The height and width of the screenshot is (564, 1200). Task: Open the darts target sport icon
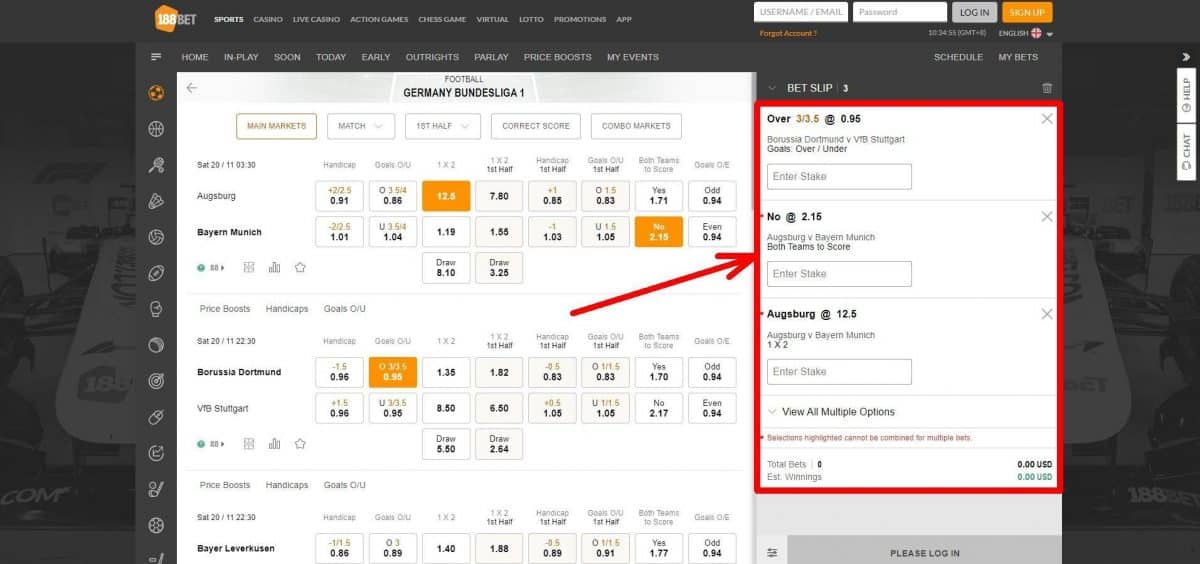[x=156, y=381]
